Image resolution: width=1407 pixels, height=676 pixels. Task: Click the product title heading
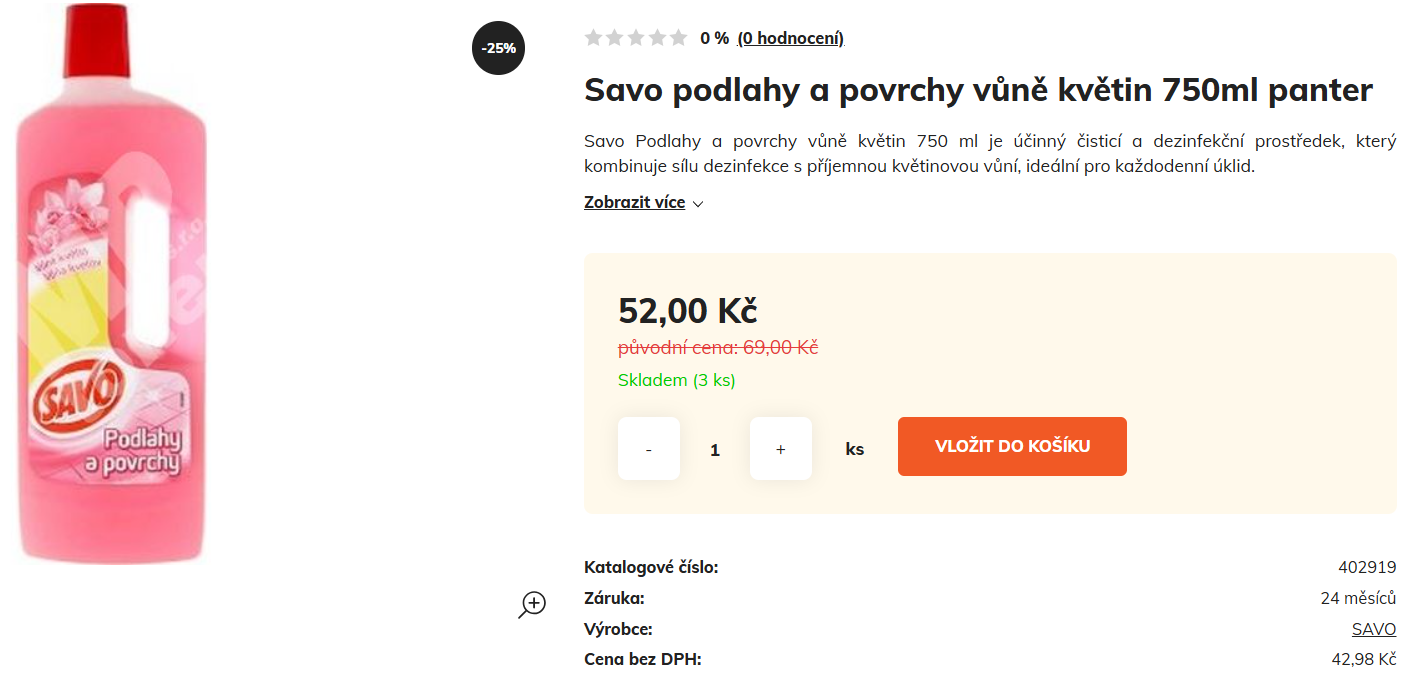point(978,90)
